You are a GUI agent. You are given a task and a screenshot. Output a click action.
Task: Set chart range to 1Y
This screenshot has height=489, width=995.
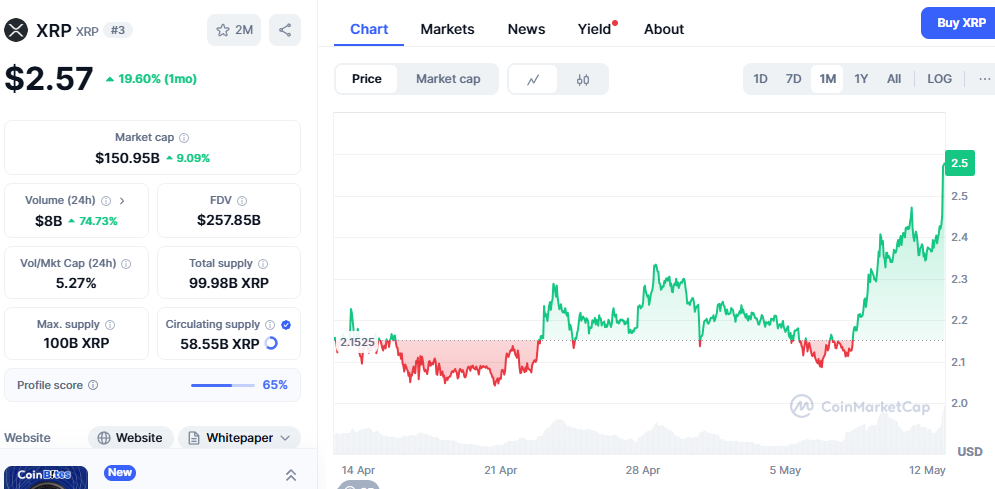(860, 79)
